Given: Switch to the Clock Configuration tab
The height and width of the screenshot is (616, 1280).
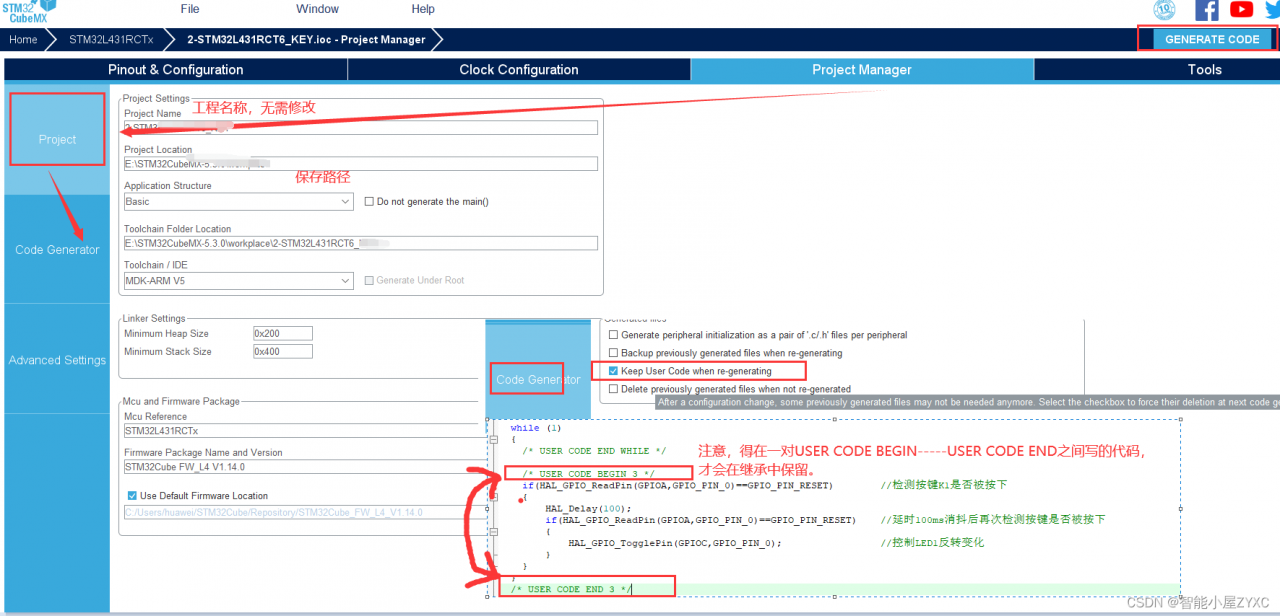Looking at the screenshot, I should coord(519,70).
